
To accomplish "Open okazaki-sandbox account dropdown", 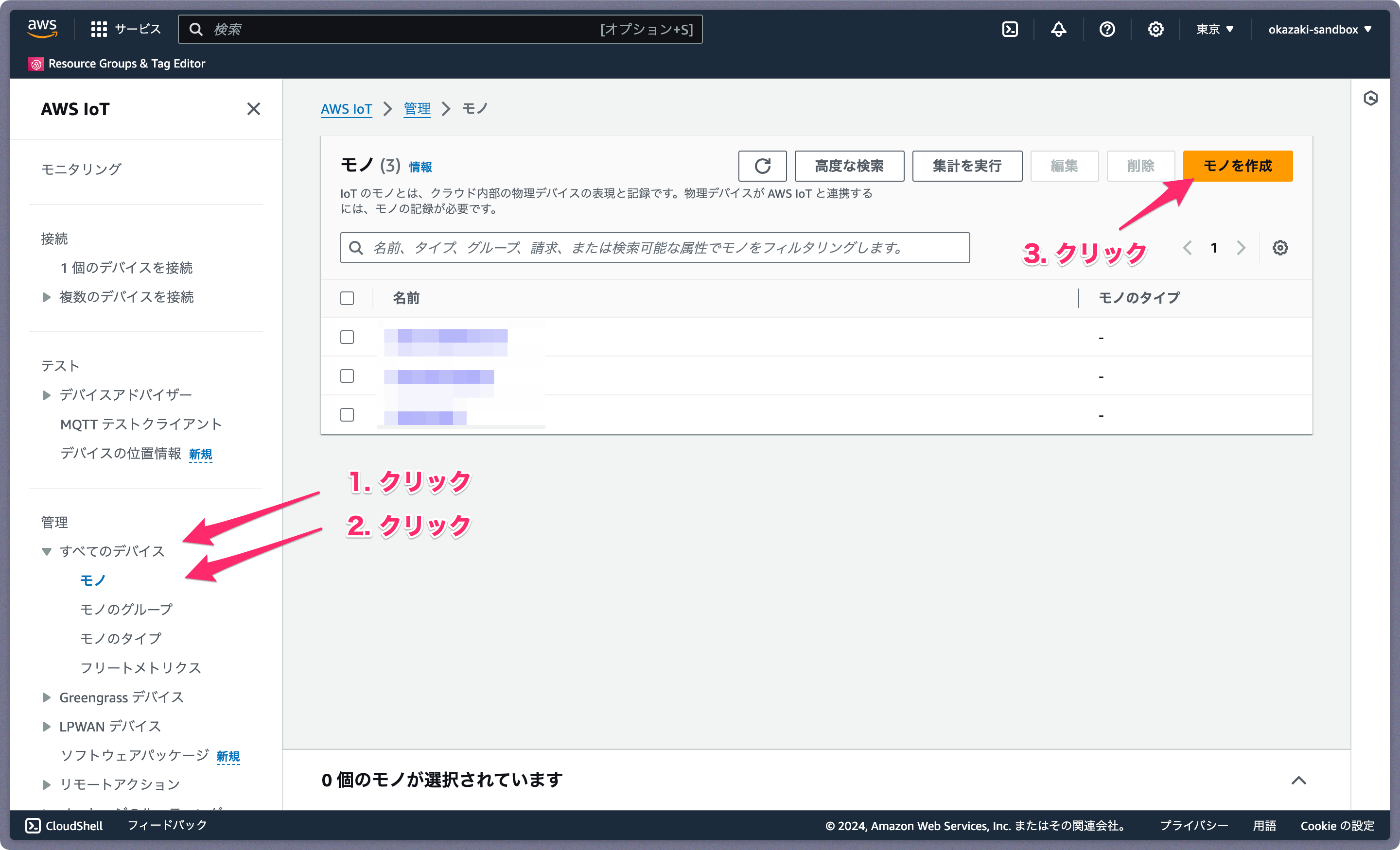I will click(x=1320, y=29).
